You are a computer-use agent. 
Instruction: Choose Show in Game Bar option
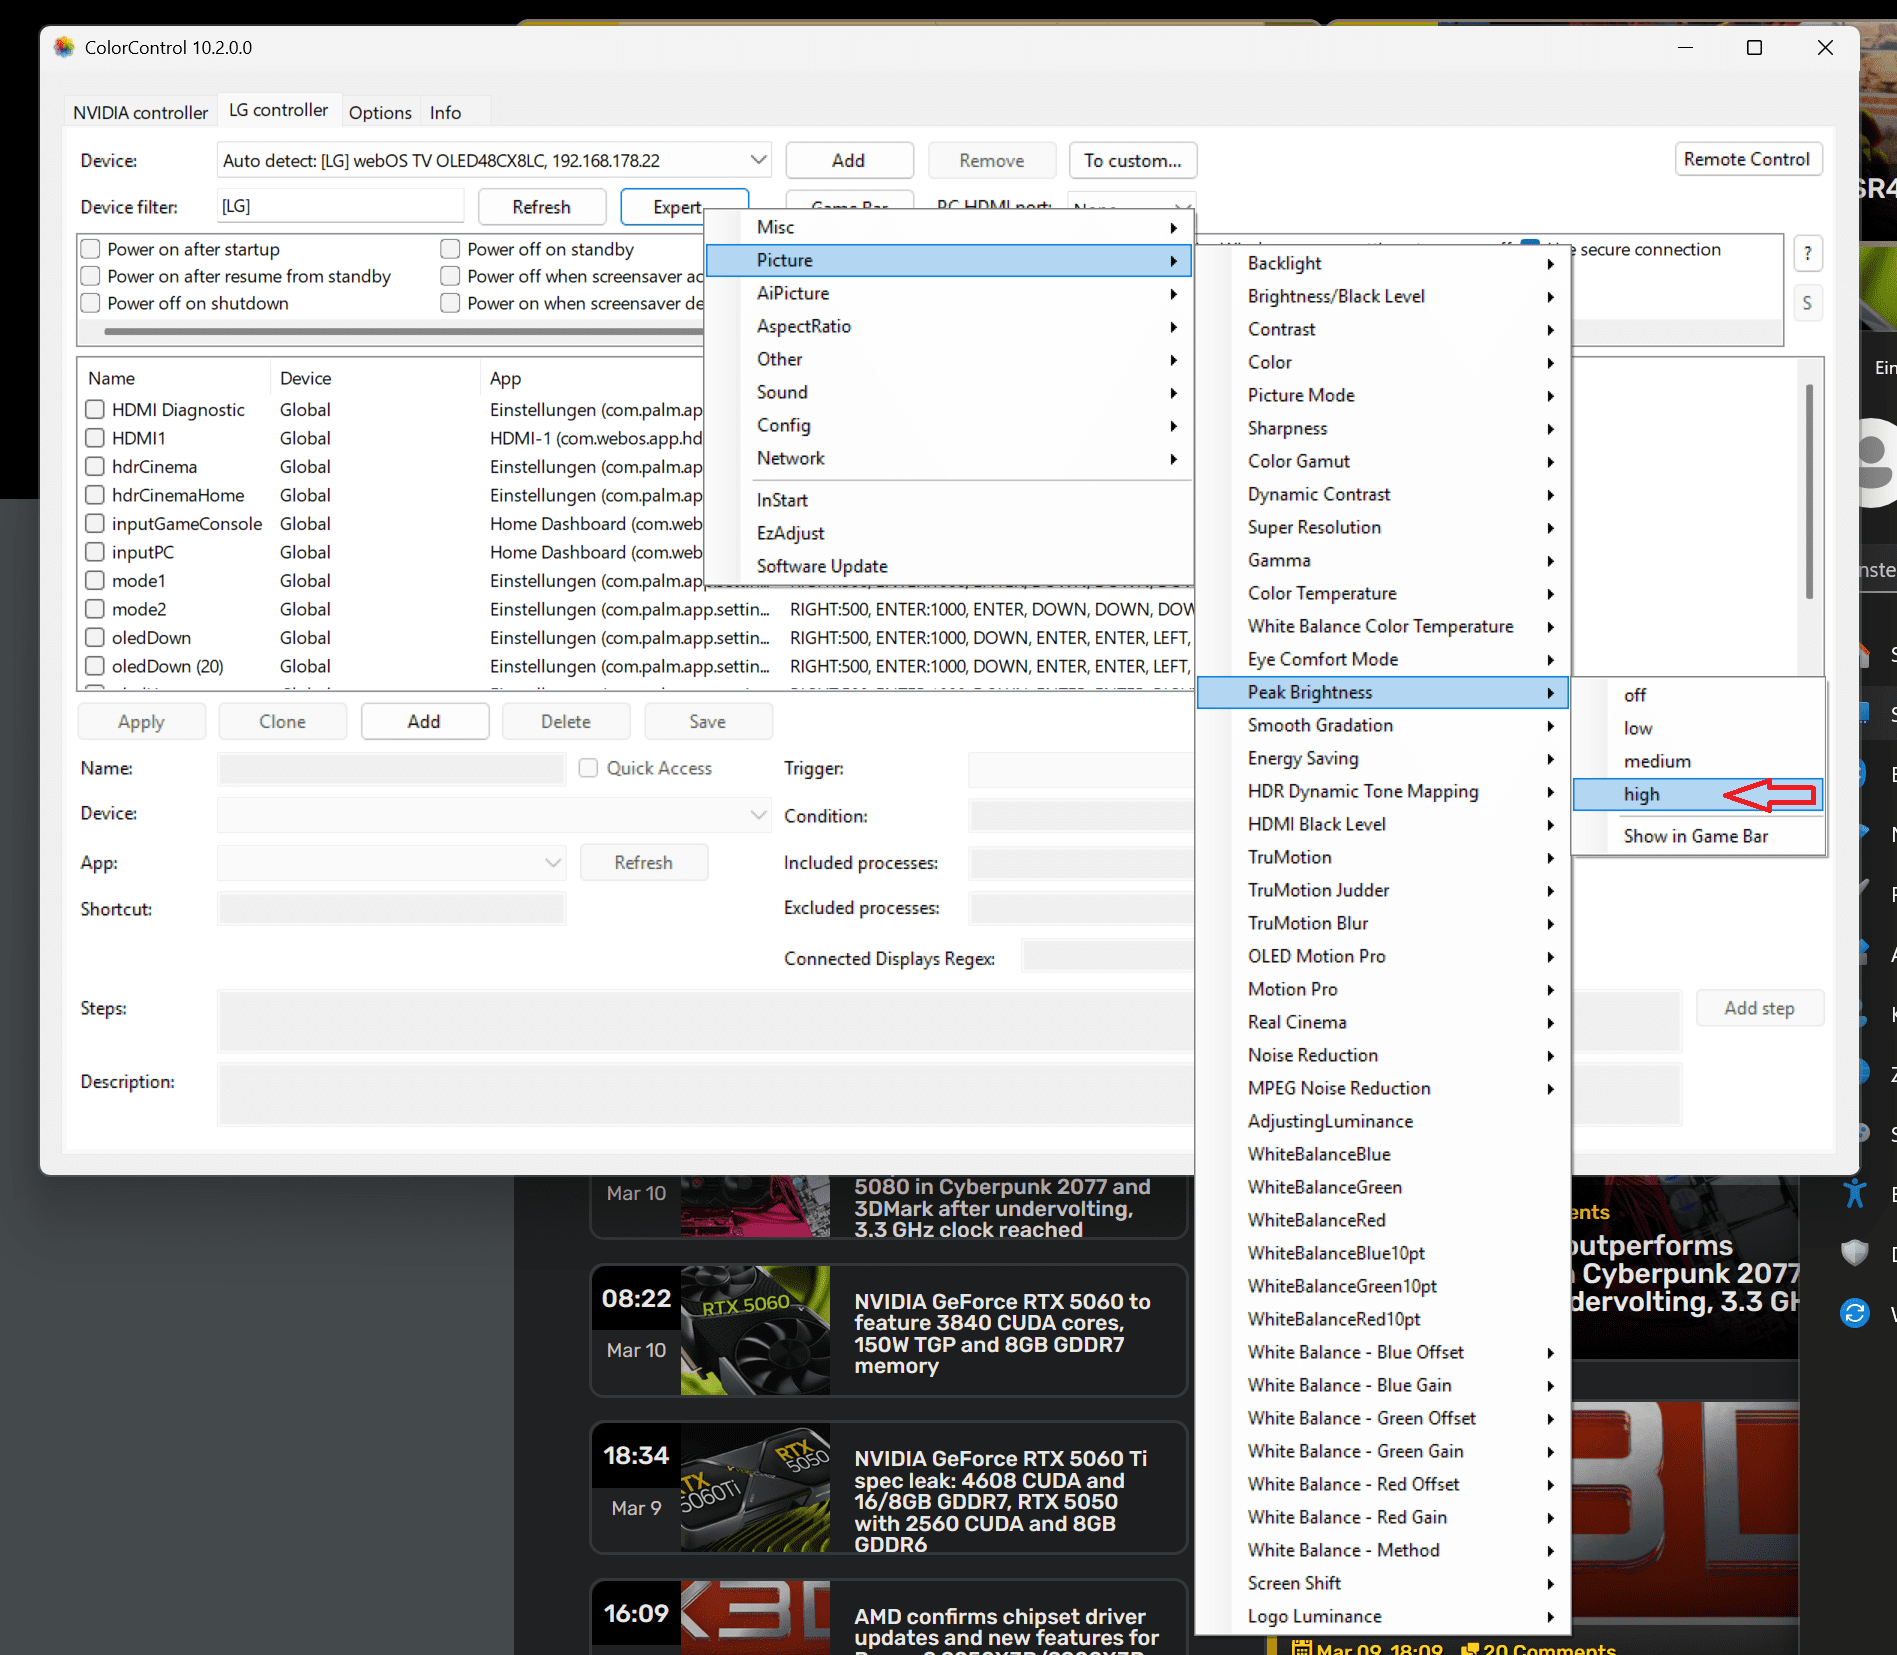[1698, 836]
